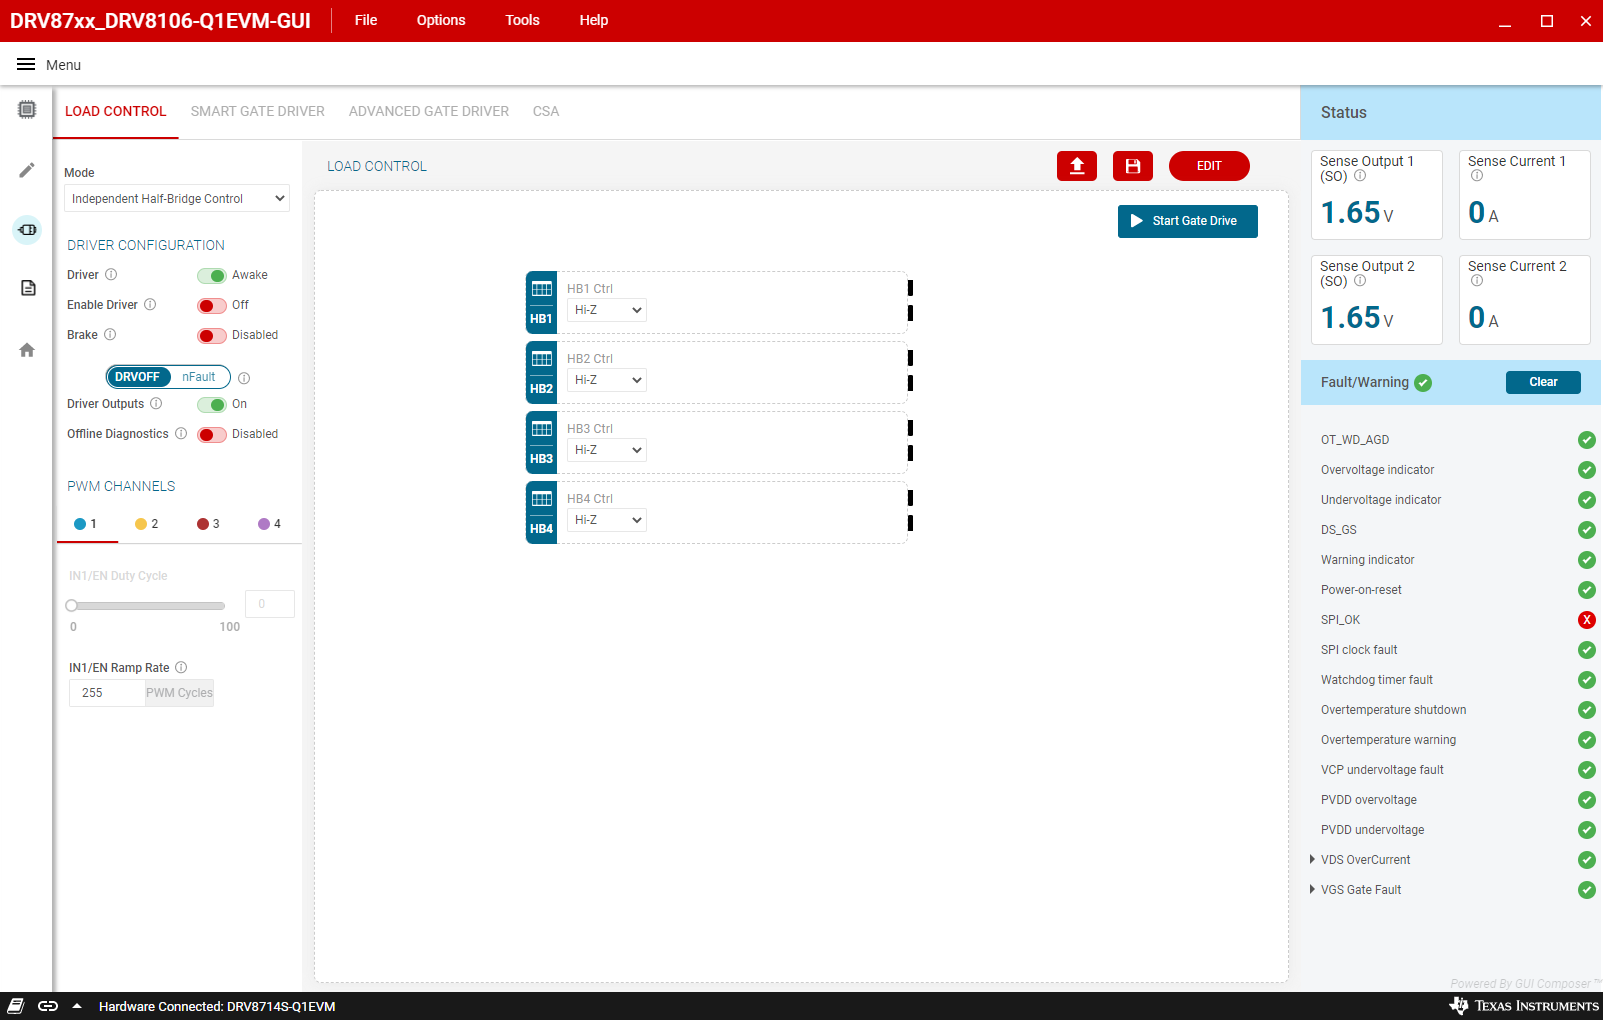Click the red SPI_OK fault indicator
Image resolution: width=1603 pixels, height=1020 pixels.
(1586, 620)
